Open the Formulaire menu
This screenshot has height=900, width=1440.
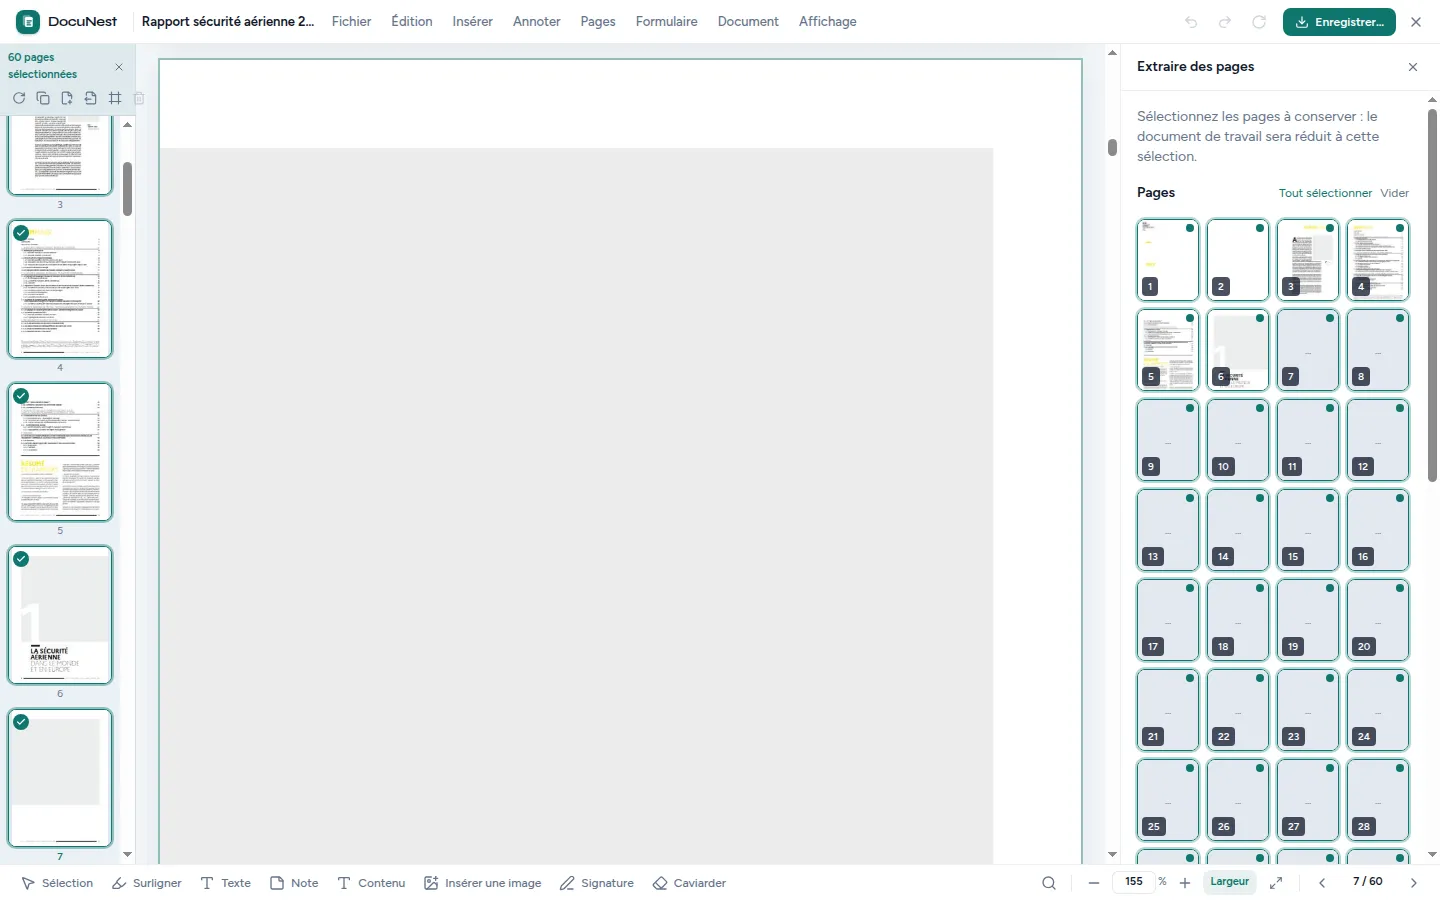(x=667, y=21)
